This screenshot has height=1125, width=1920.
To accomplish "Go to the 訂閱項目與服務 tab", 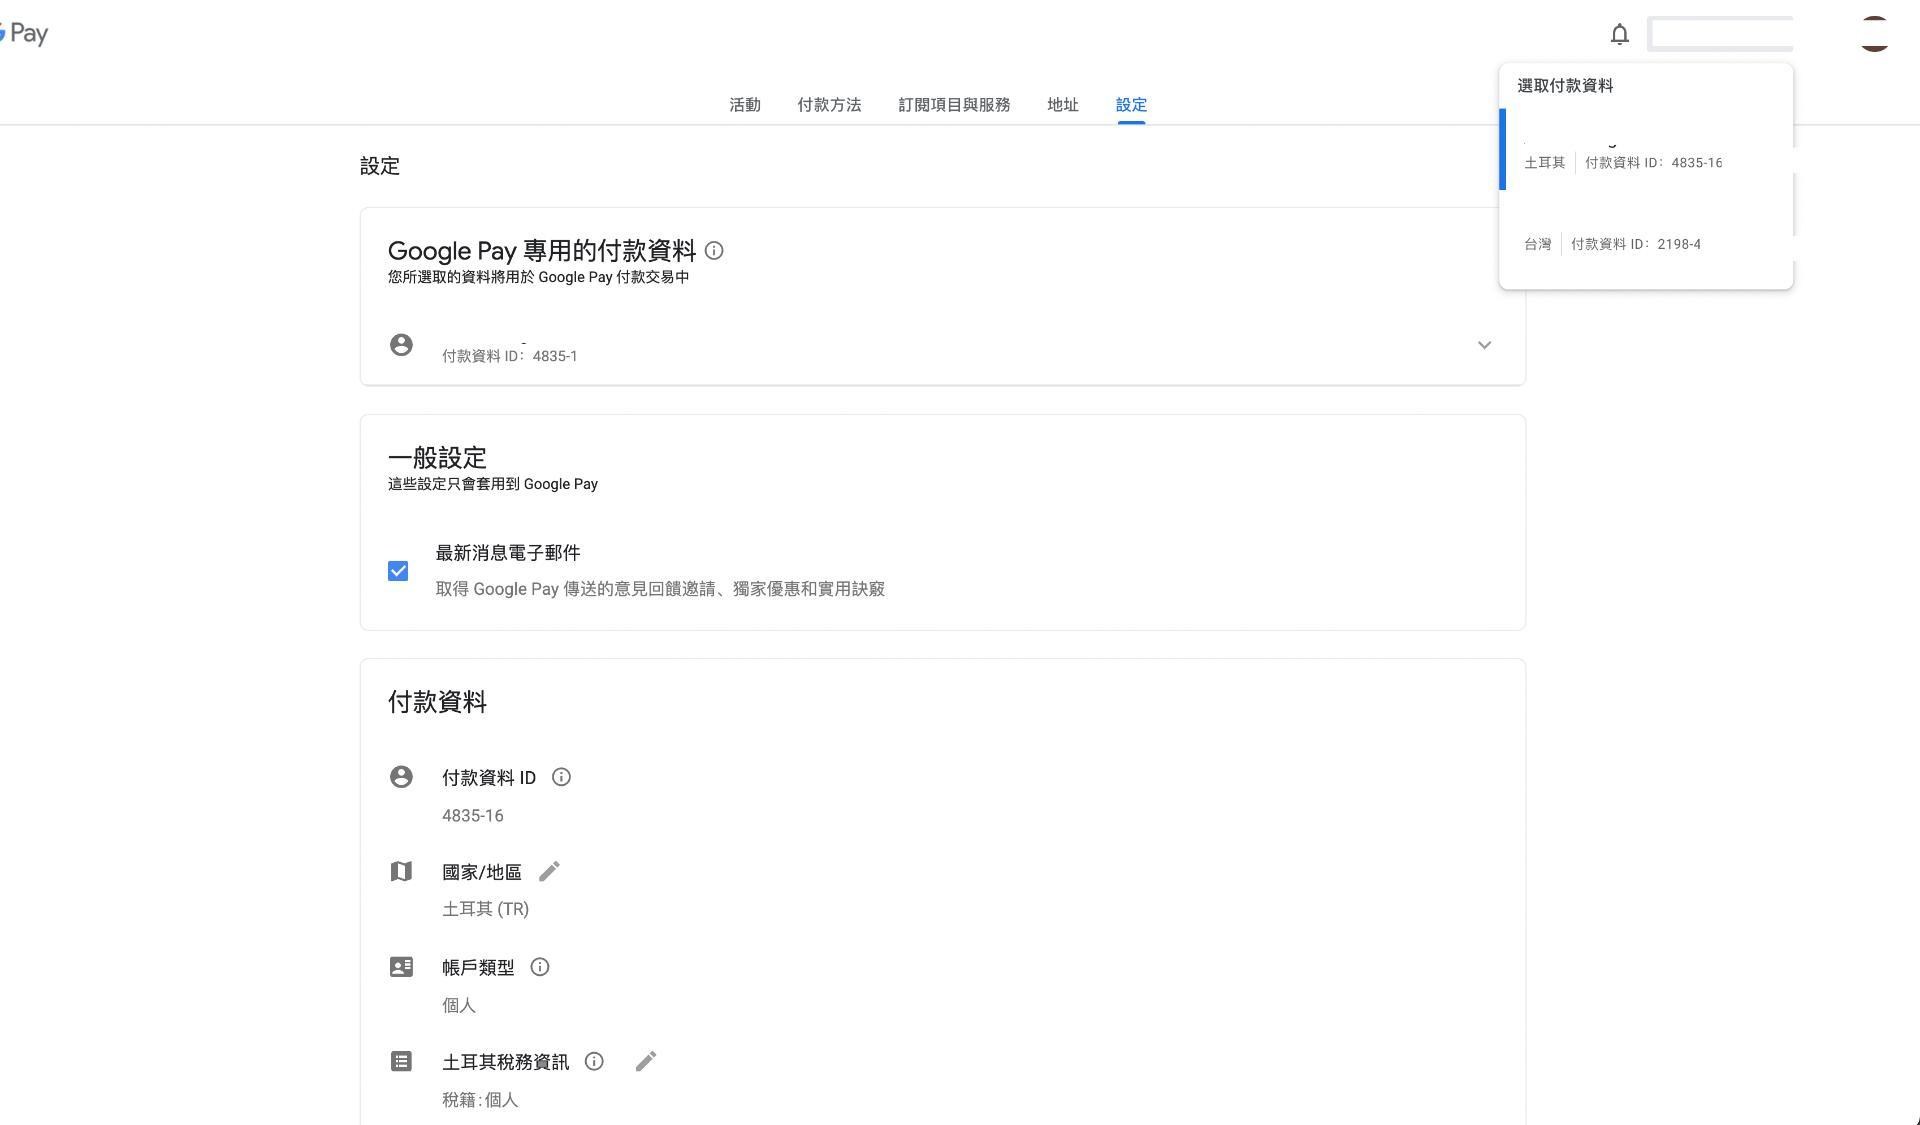I will [953, 104].
